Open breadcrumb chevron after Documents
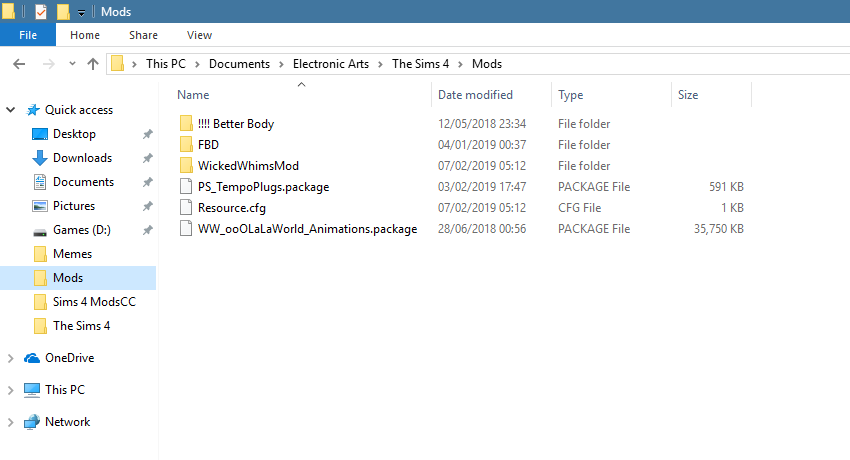The image size is (850, 460). (281, 64)
